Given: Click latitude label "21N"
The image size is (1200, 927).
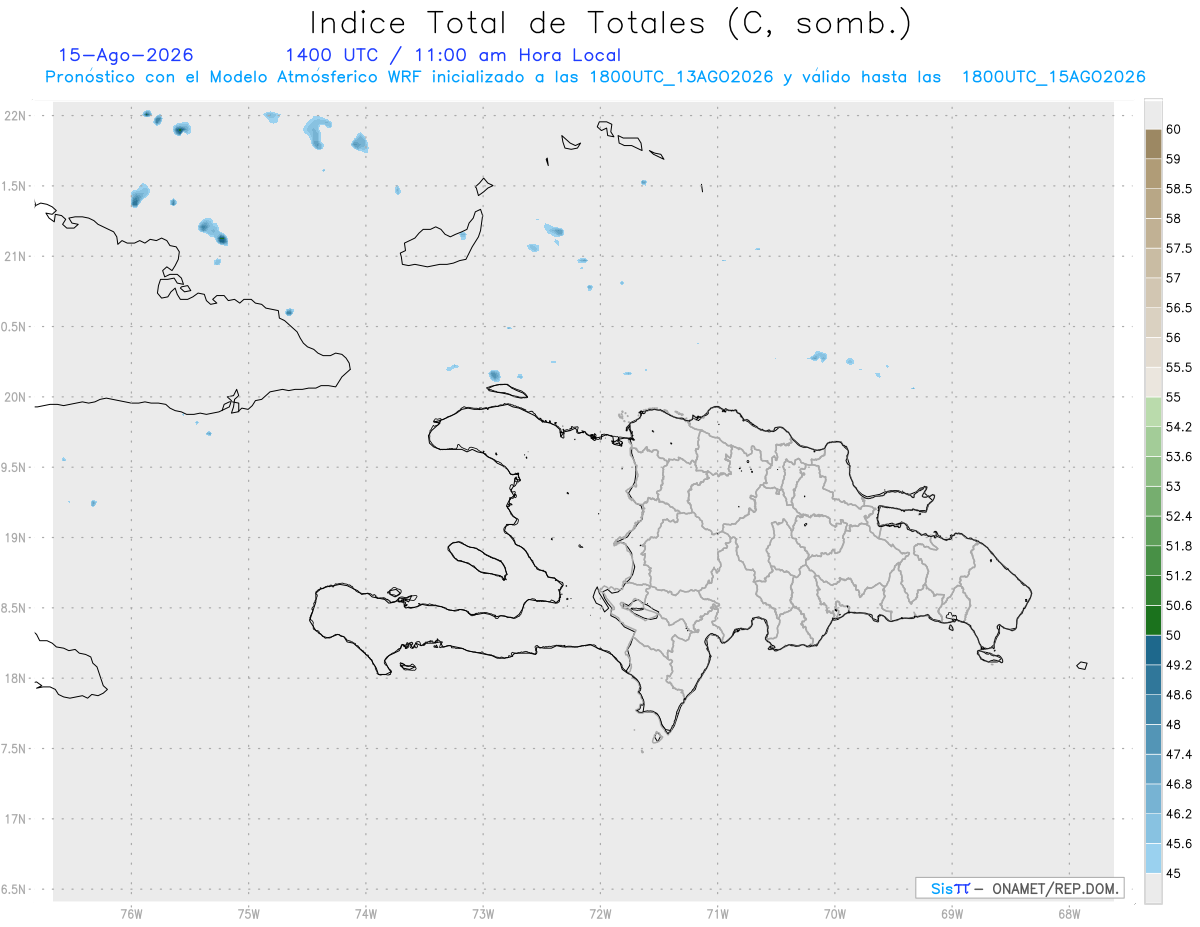Looking at the screenshot, I should 16,256.
